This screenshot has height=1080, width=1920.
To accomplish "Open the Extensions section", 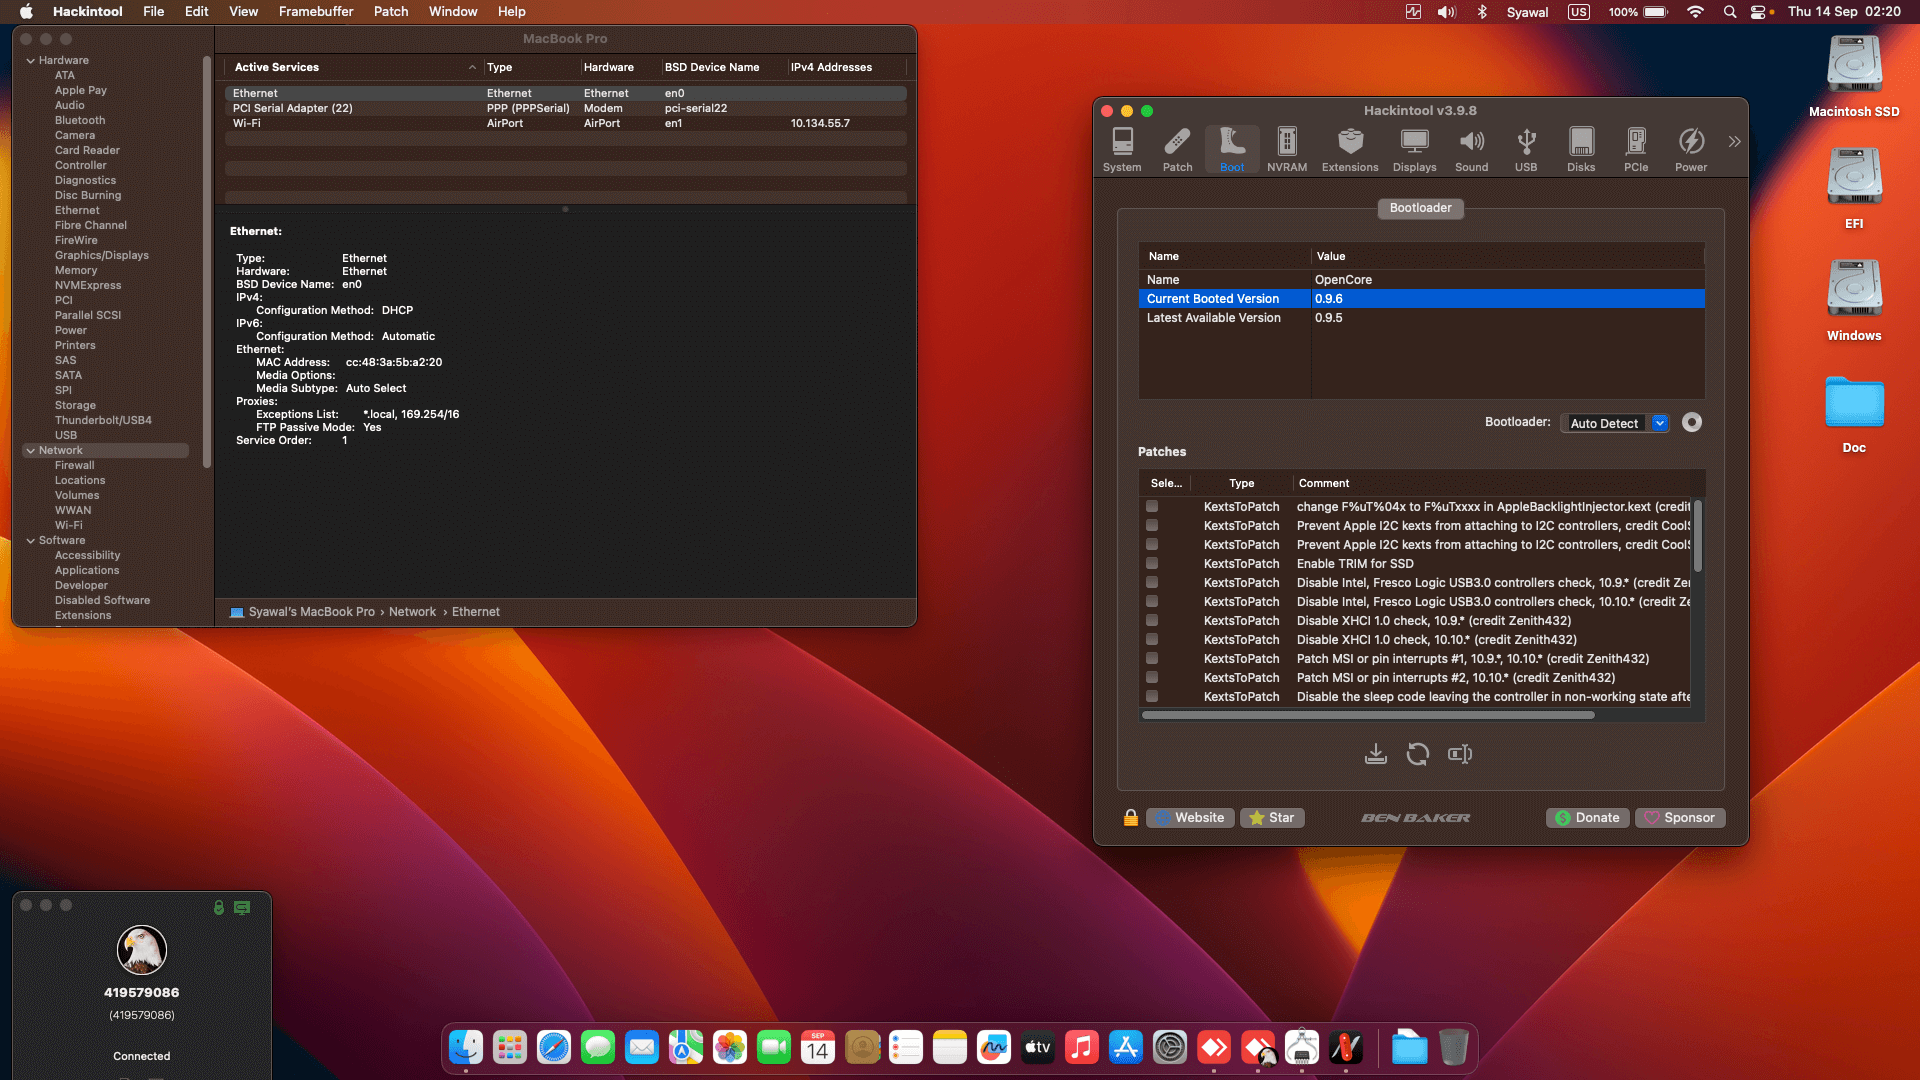I will tap(1349, 149).
